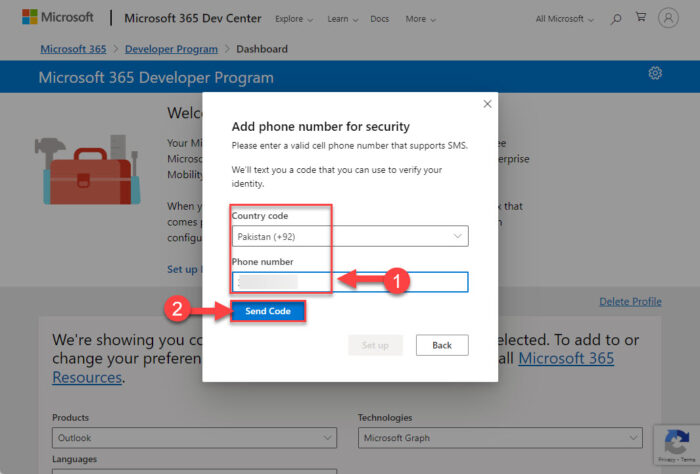Screen dimensions: 700x474
Task: Open the search magnifier icon
Action: pyautogui.click(x=616, y=19)
